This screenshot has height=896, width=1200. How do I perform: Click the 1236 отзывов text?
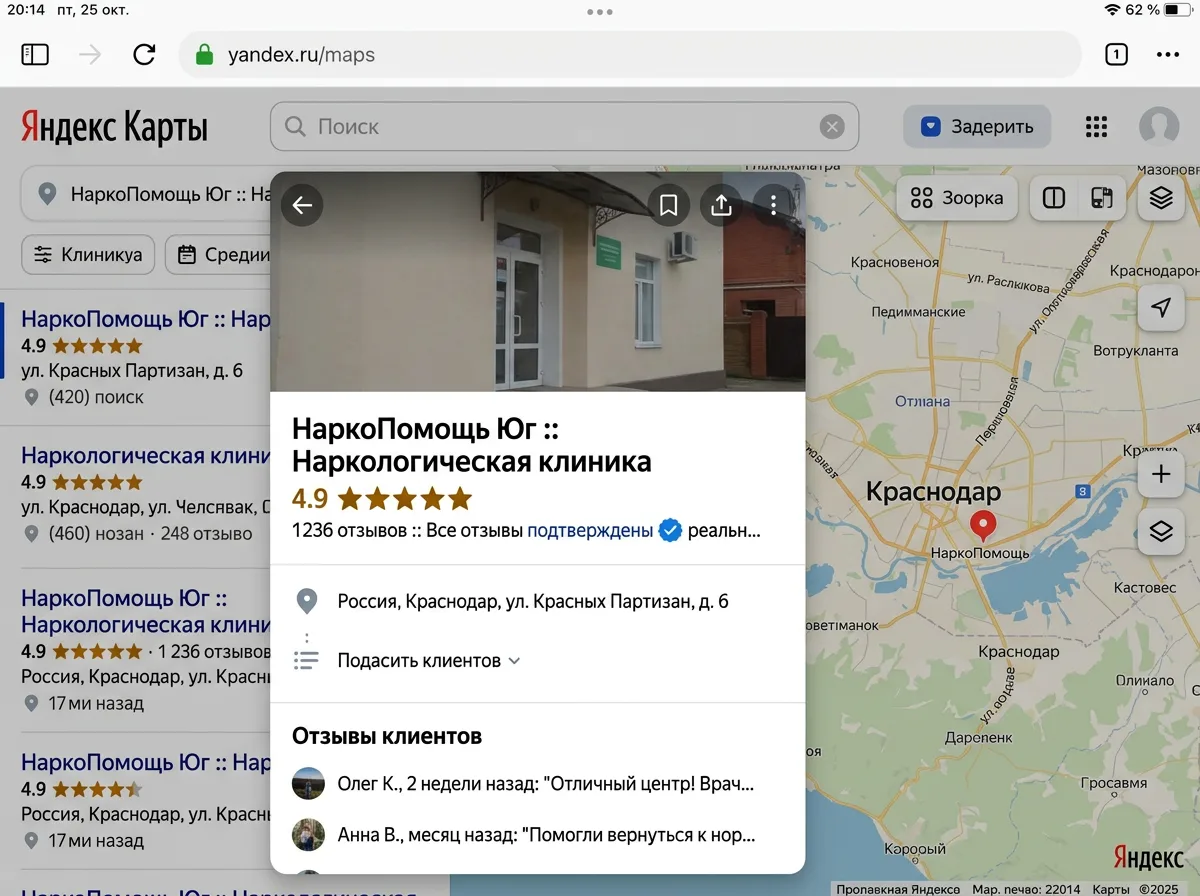349,530
